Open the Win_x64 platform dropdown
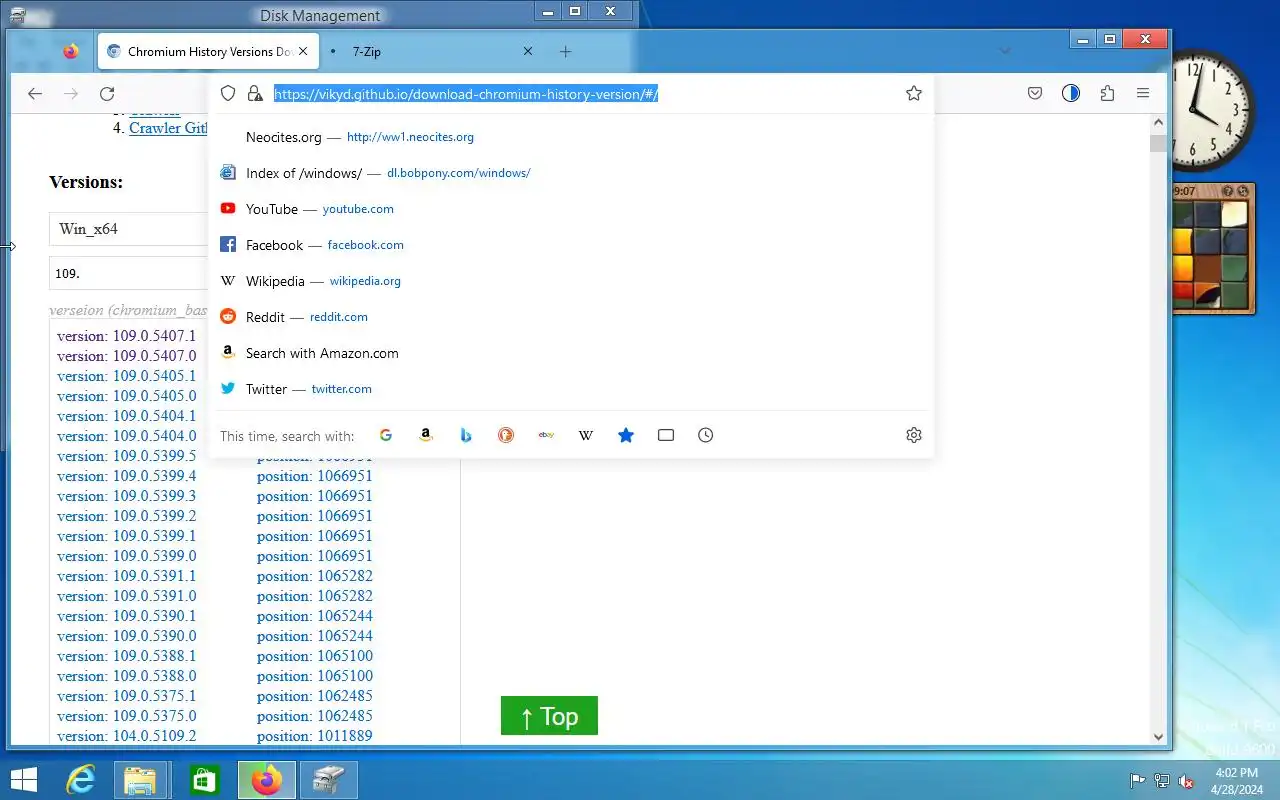 (130, 229)
